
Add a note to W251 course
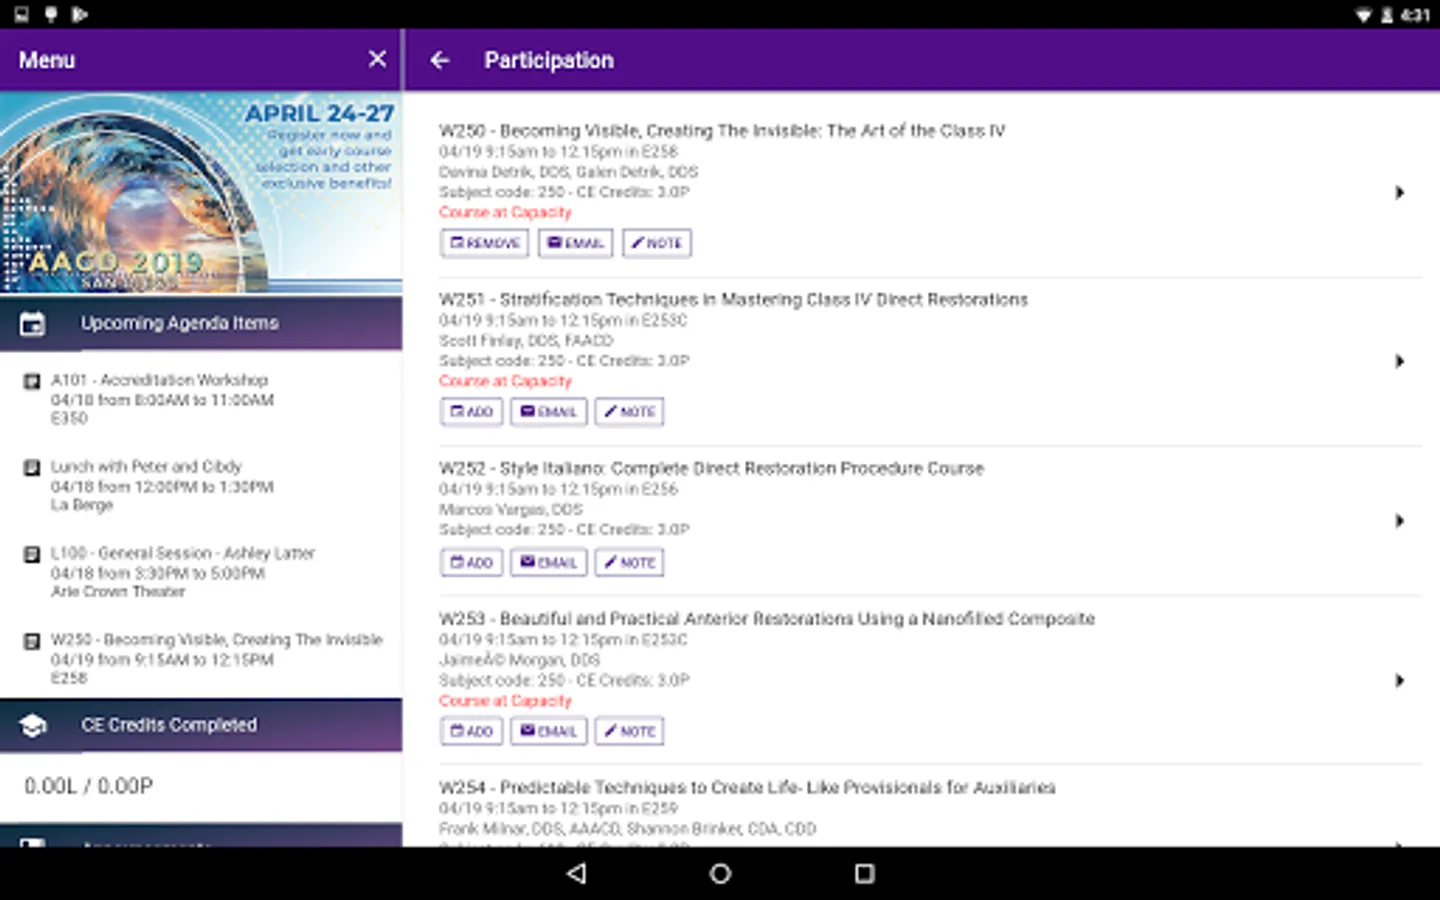tap(630, 412)
